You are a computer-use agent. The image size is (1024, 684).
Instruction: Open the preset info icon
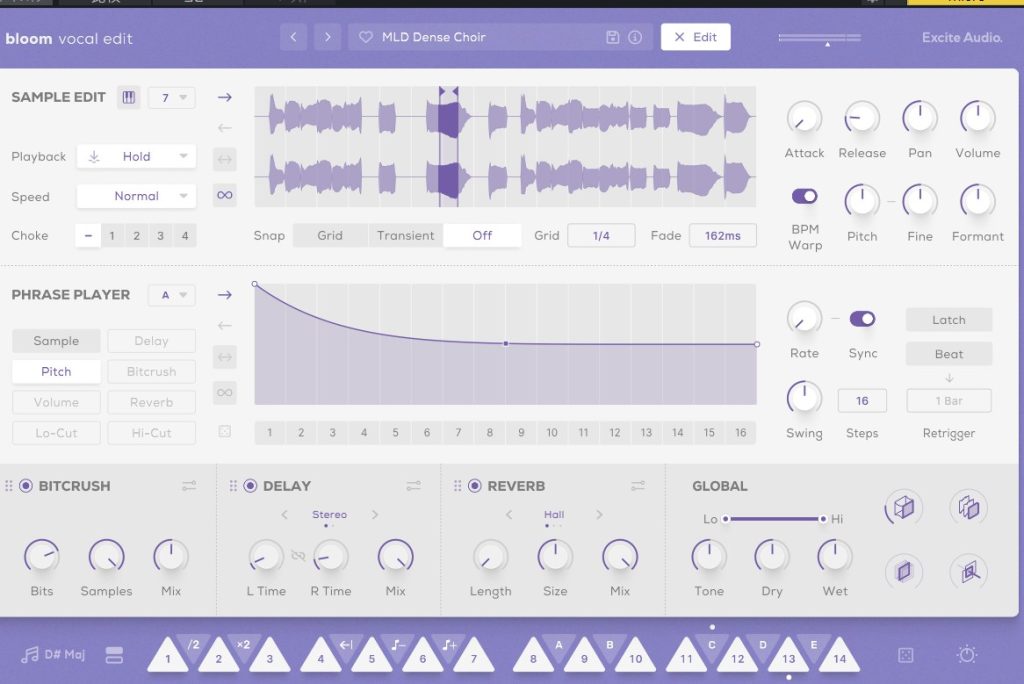(635, 37)
